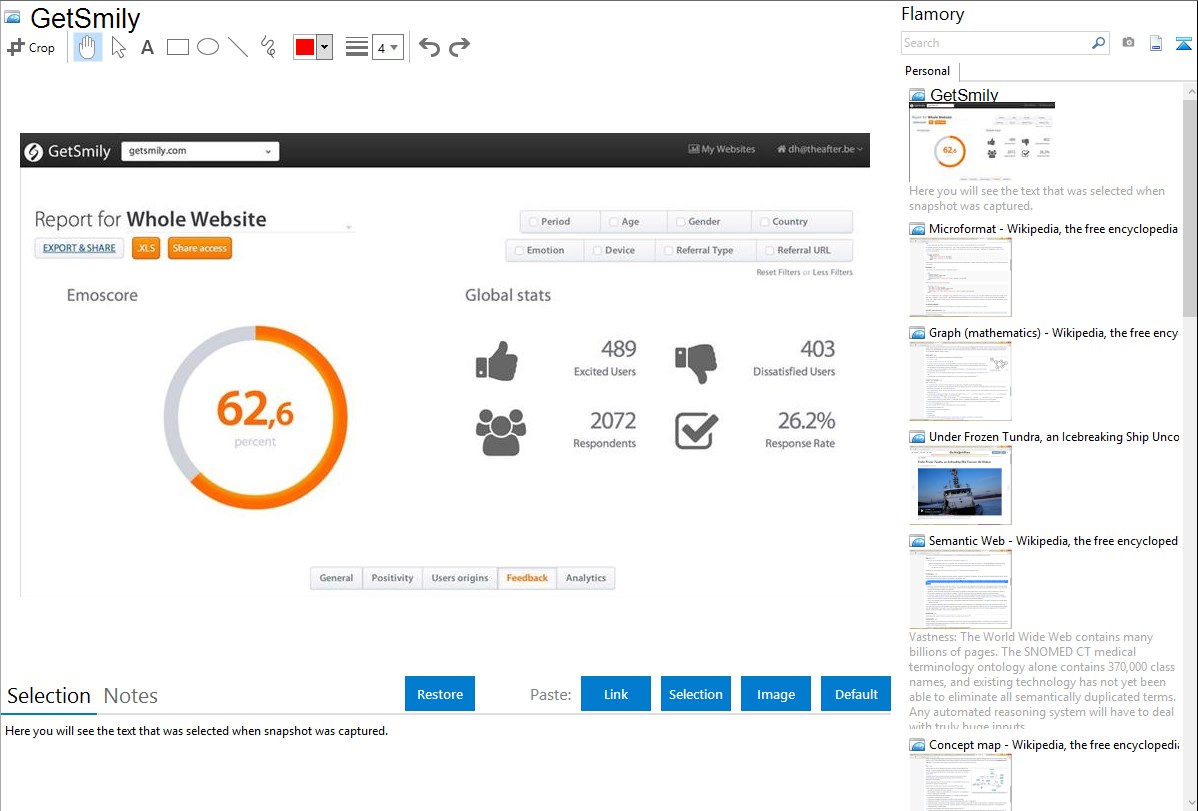Click the snapshot icon beside Microformat title
Screen dimensions: 1198x811
tap(917, 229)
